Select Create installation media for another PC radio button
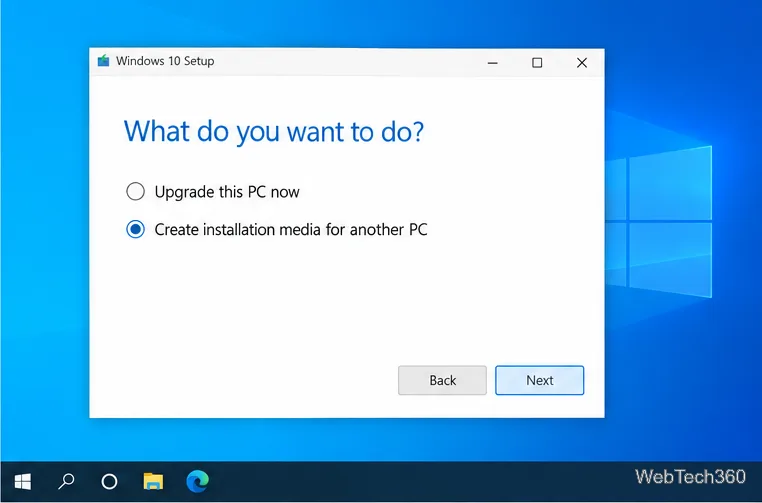Viewport: 762px width, 503px height. coord(136,229)
